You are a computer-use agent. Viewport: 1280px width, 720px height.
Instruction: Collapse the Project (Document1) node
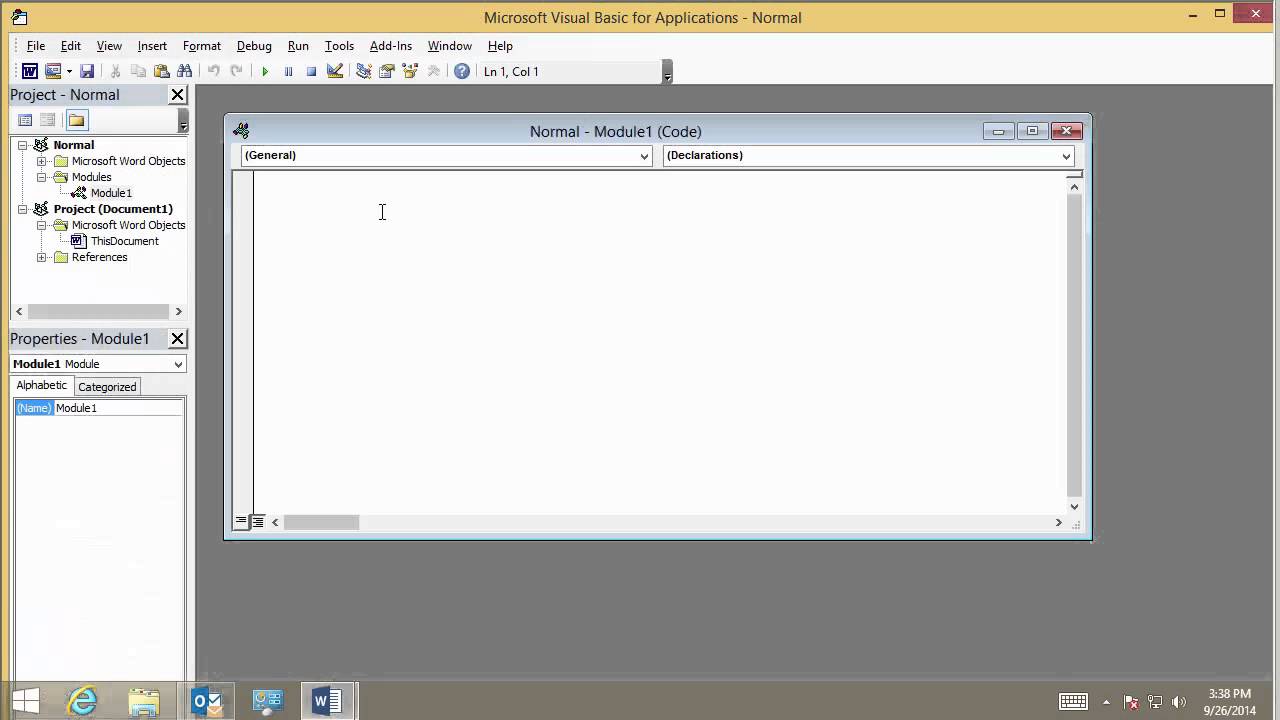point(23,209)
